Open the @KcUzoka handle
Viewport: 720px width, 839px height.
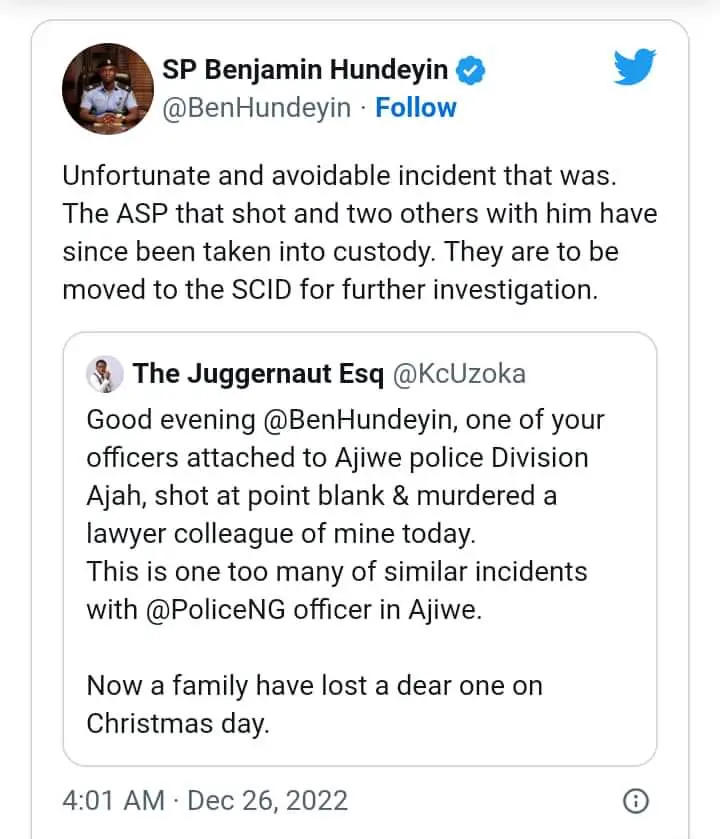459,373
